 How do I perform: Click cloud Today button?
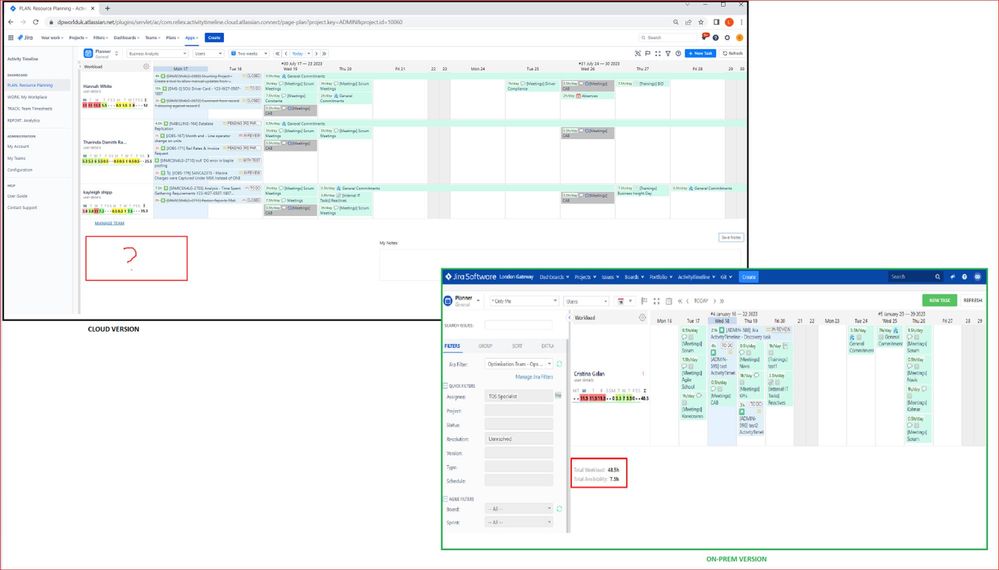298,53
